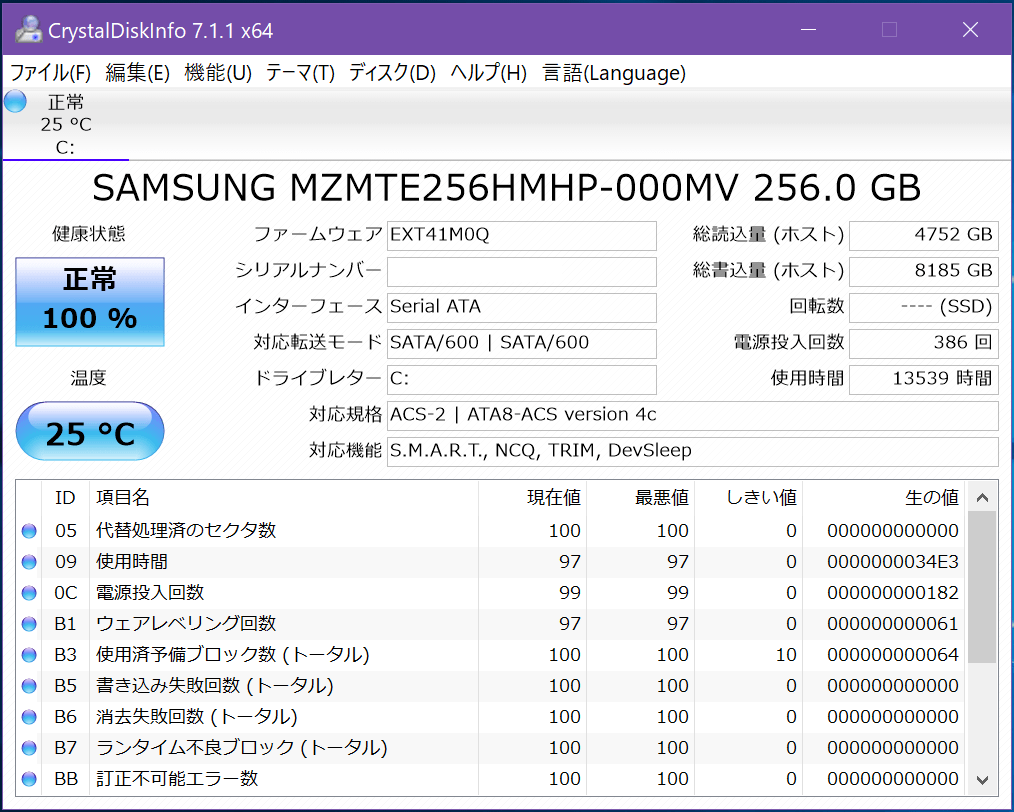Viewport: 1014px width, 812px height.
Task: Click raw value 000000000061
Action: click(x=892, y=624)
